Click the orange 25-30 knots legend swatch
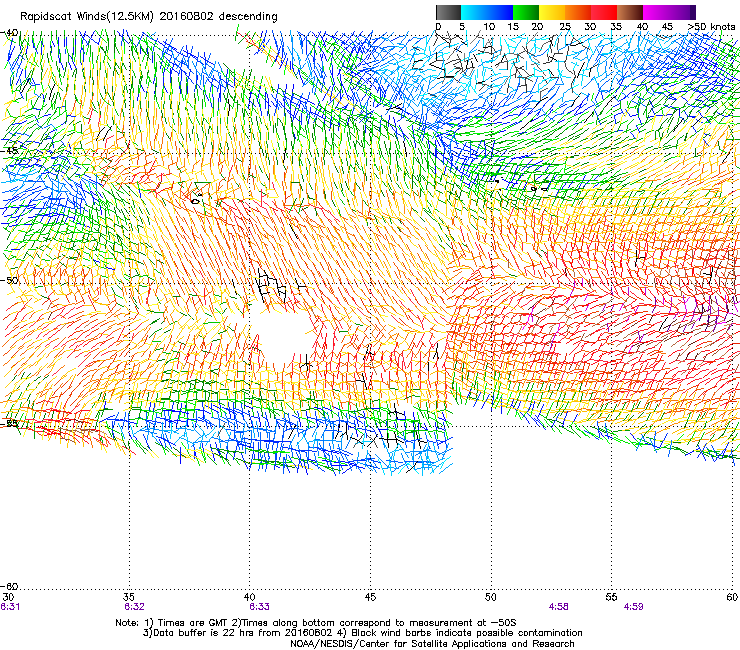 [x=578, y=12]
